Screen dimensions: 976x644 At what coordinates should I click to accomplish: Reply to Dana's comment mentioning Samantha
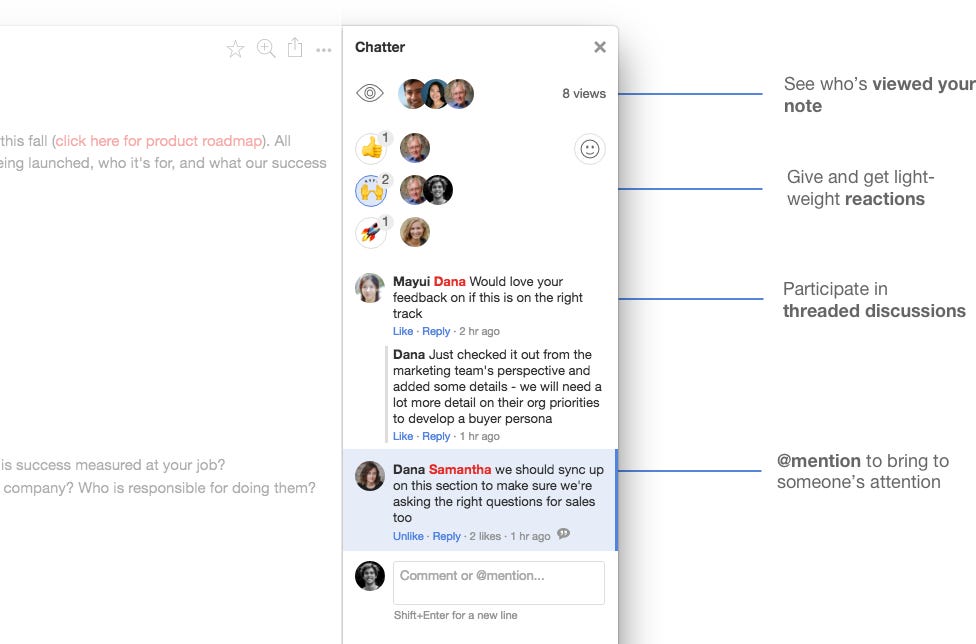pos(446,536)
